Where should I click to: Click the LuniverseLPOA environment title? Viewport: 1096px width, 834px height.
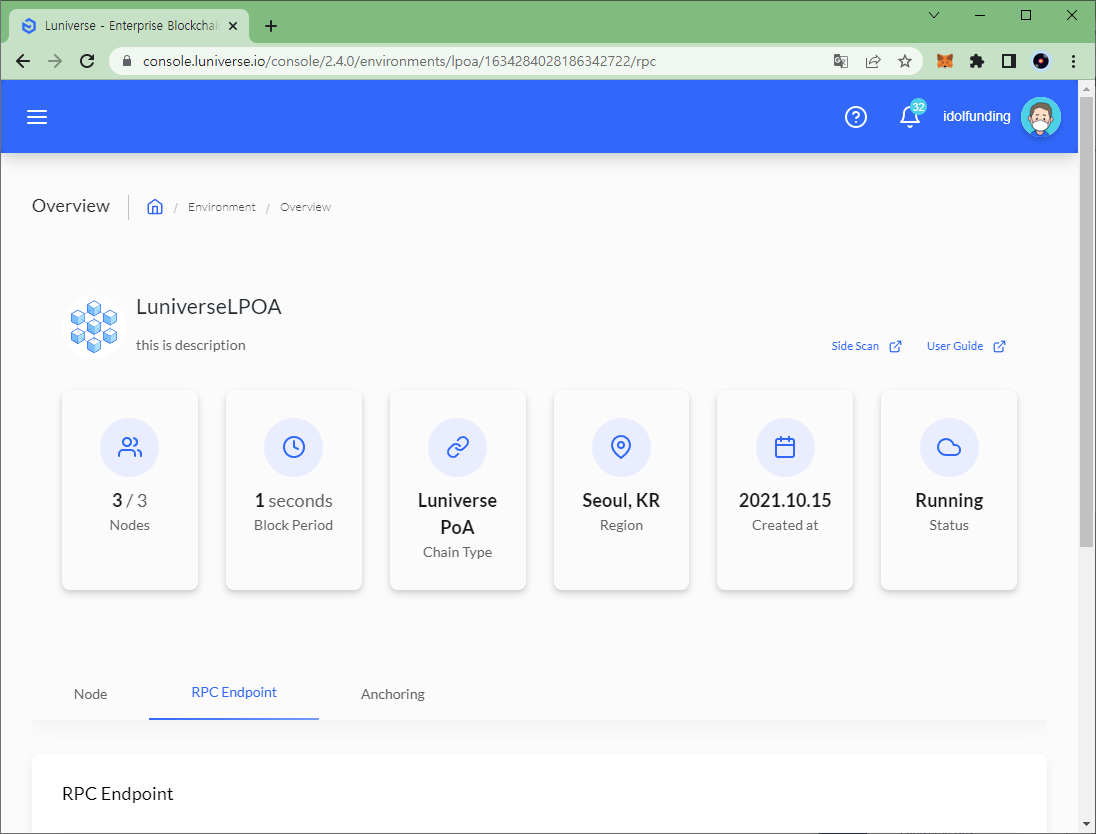pyautogui.click(x=208, y=307)
